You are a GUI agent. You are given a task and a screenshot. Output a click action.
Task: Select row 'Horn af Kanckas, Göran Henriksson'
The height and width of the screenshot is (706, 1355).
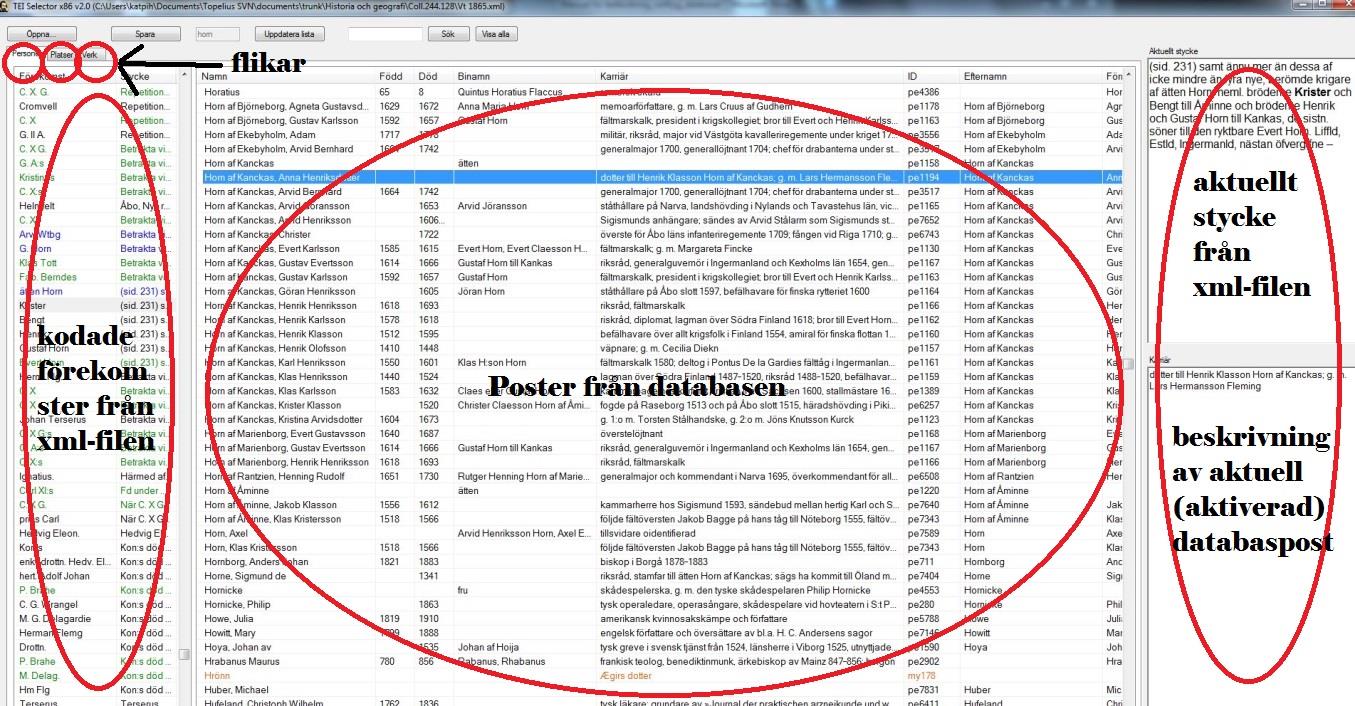pyautogui.click(x=660, y=292)
